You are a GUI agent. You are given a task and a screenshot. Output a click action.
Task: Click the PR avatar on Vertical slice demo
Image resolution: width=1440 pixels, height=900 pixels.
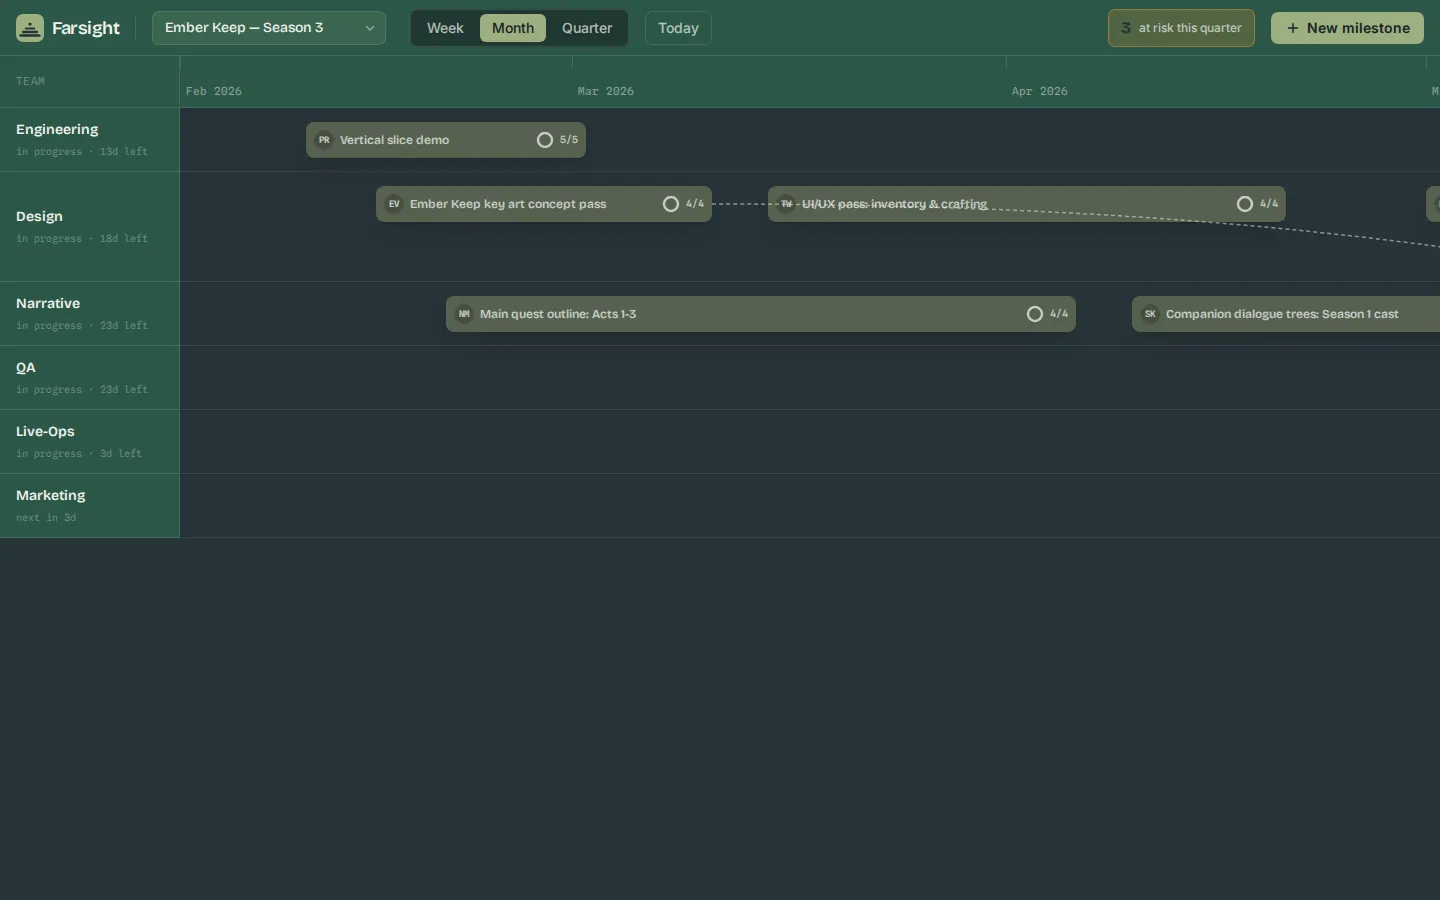point(324,140)
